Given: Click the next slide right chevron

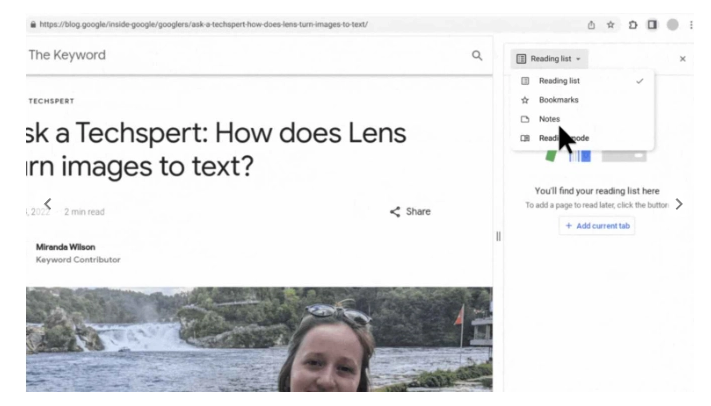Looking at the screenshot, I should click(x=679, y=204).
